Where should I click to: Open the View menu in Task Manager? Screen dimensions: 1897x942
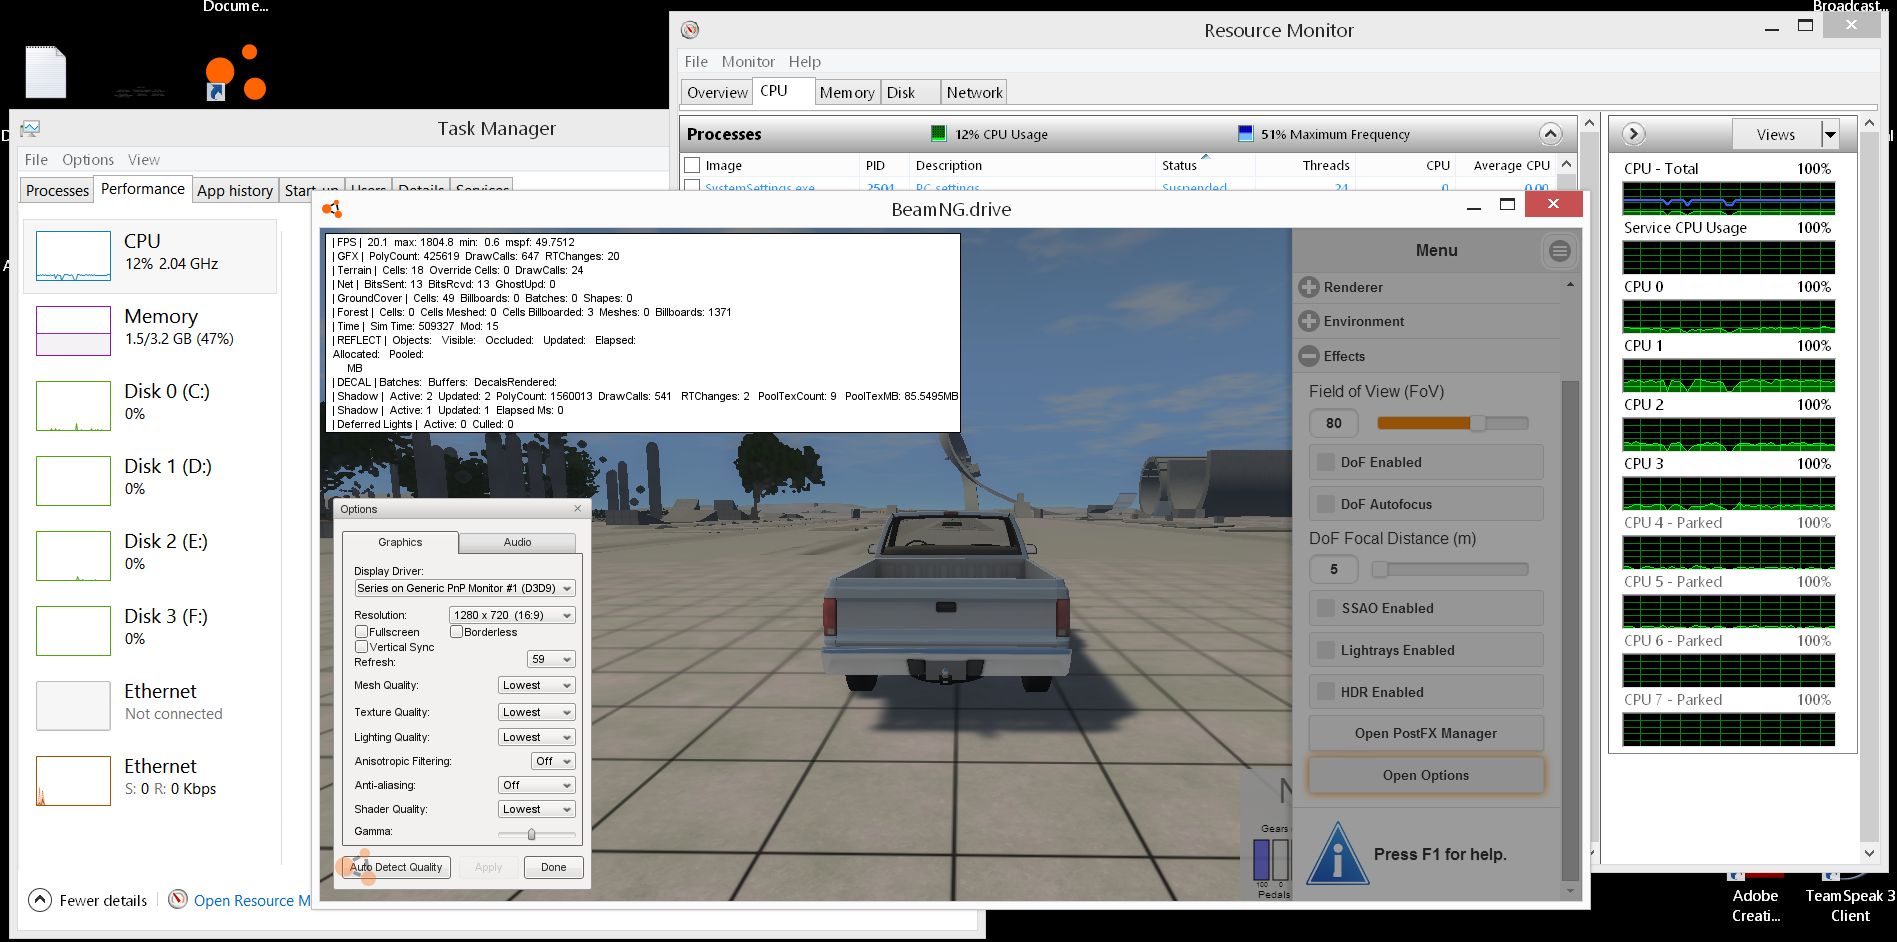click(144, 159)
